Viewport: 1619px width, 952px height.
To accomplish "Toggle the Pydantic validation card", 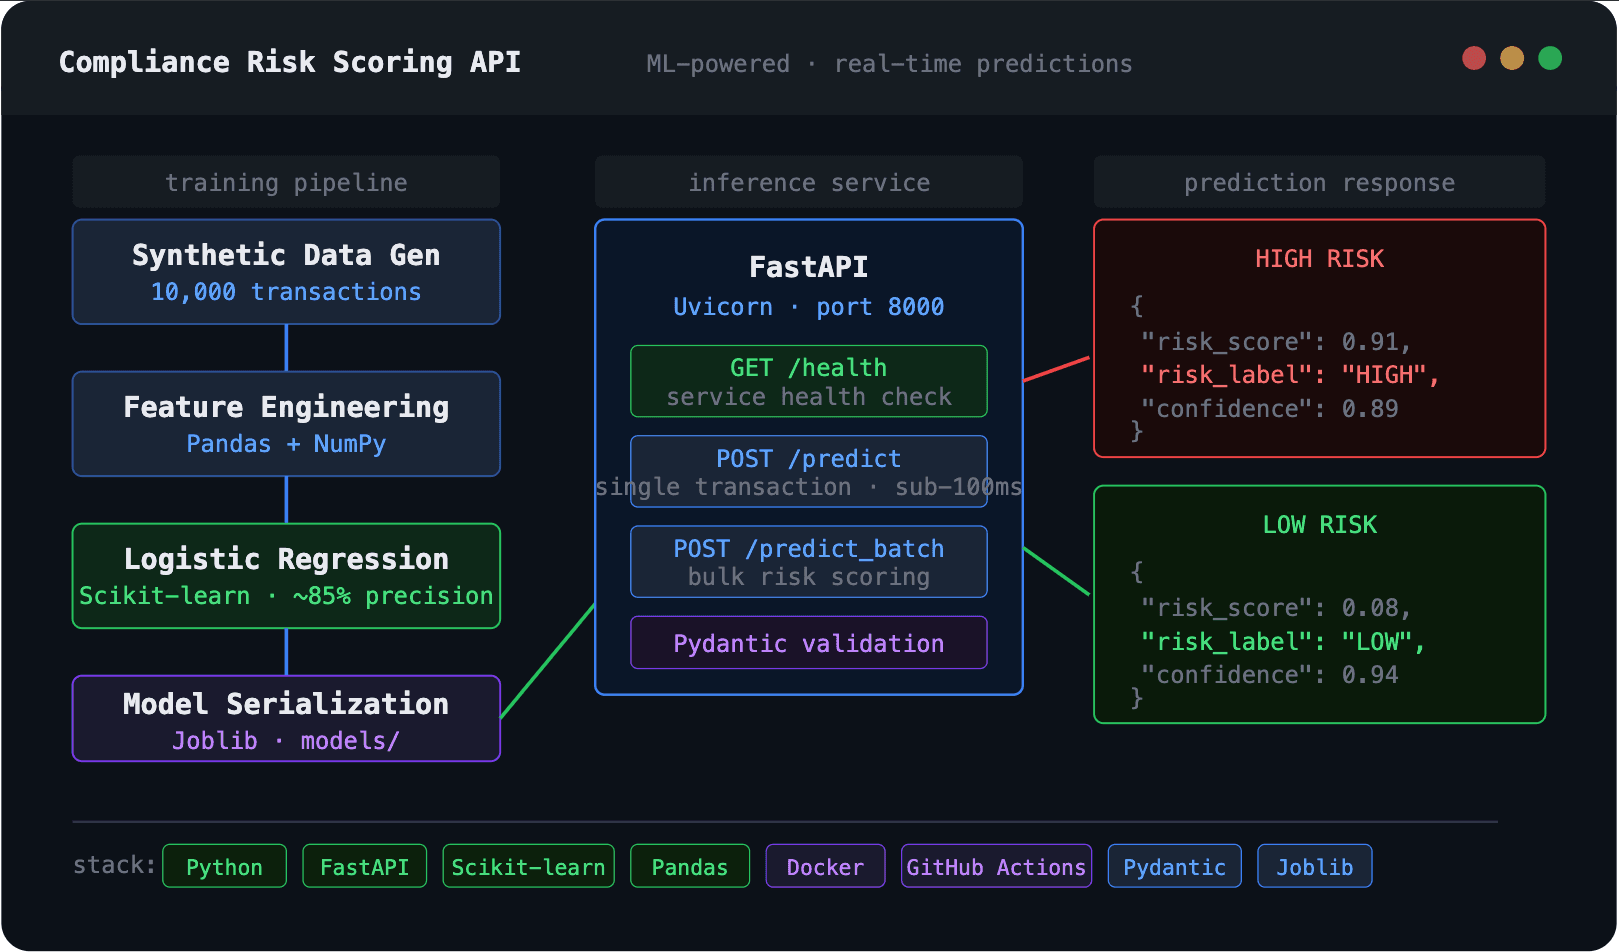I will pos(808,642).
